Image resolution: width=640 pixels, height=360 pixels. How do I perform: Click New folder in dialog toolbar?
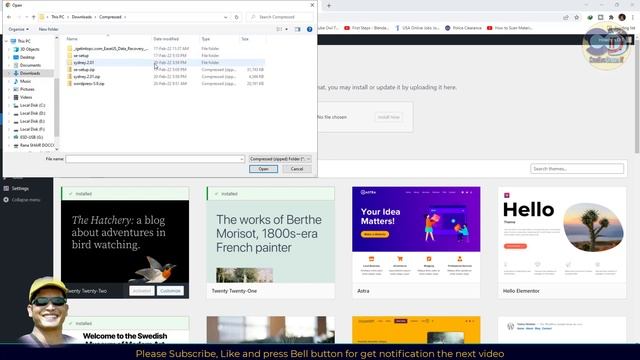48,29
